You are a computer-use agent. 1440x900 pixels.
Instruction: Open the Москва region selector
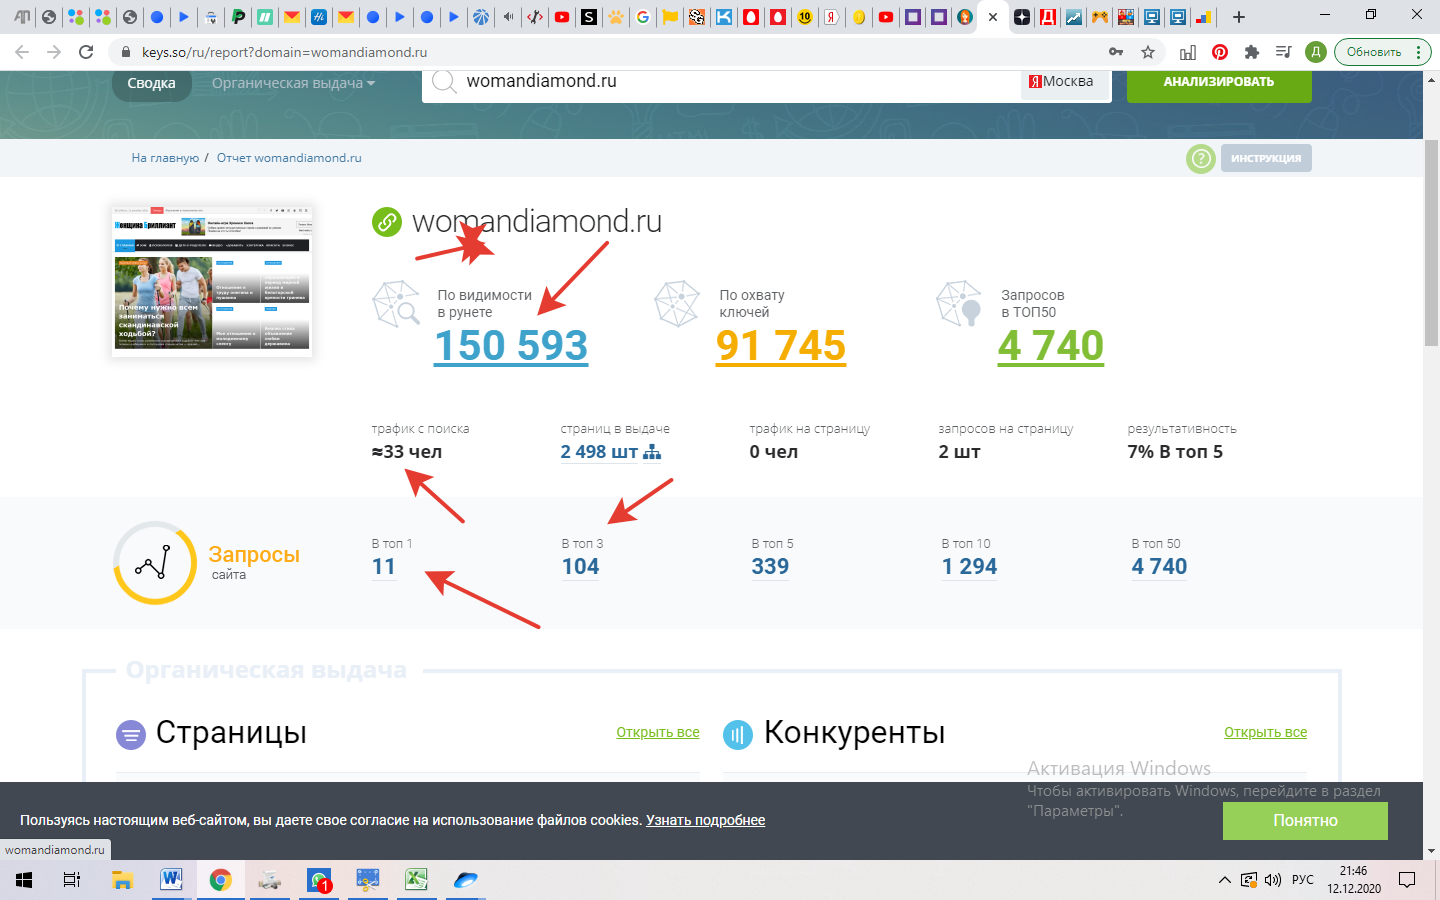[x=1066, y=82]
